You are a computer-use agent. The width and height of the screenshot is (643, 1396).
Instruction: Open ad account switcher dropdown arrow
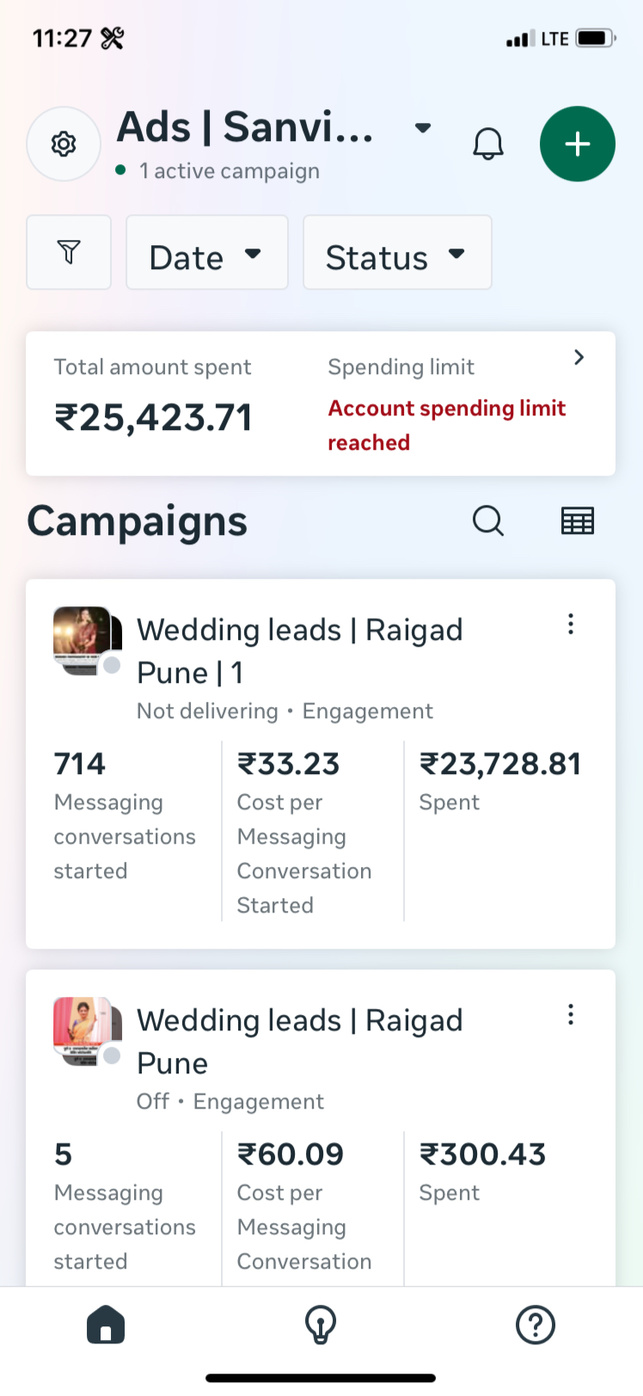pyautogui.click(x=423, y=128)
